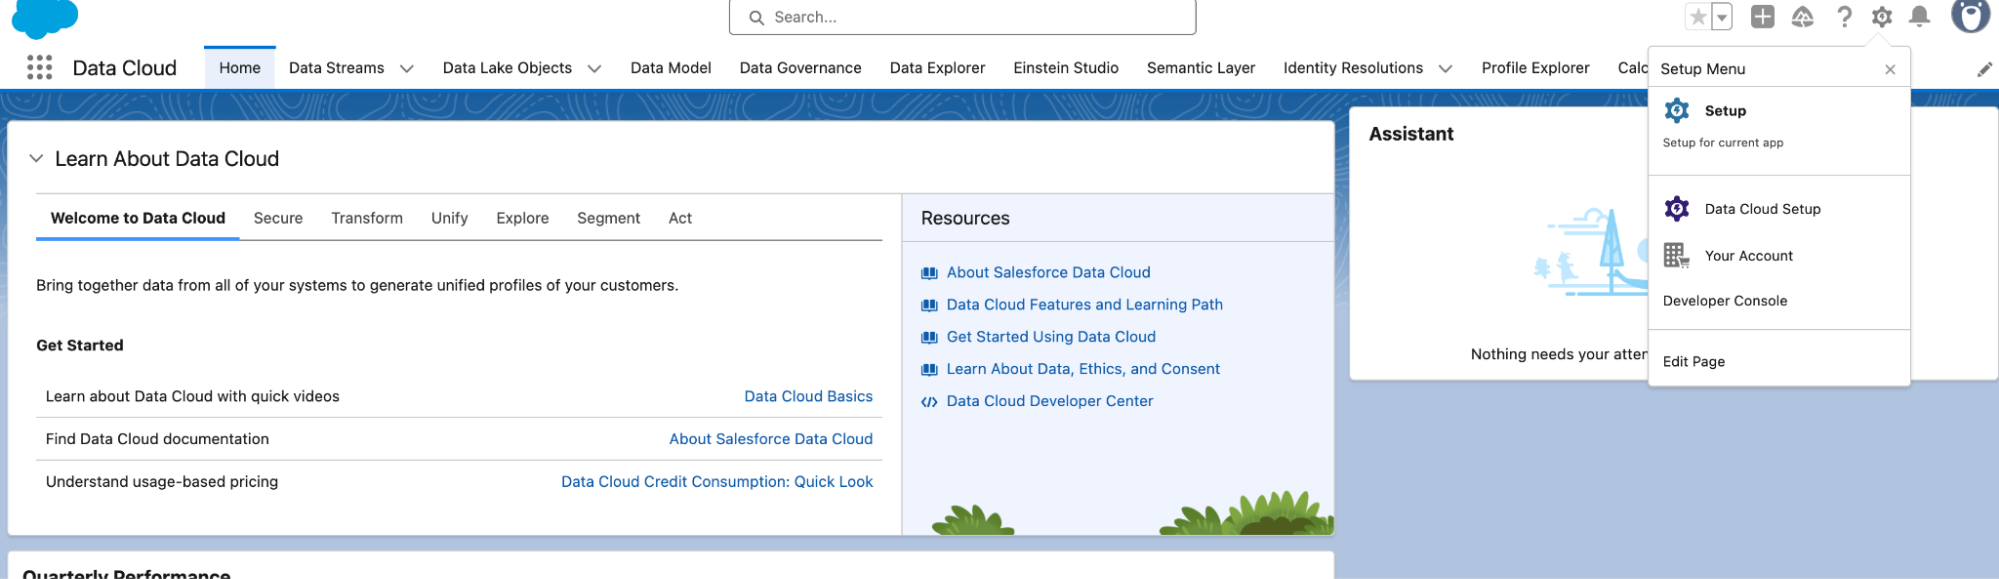Select the Welcome to Data Cloud tab
The width and height of the screenshot is (1999, 579).
click(138, 218)
